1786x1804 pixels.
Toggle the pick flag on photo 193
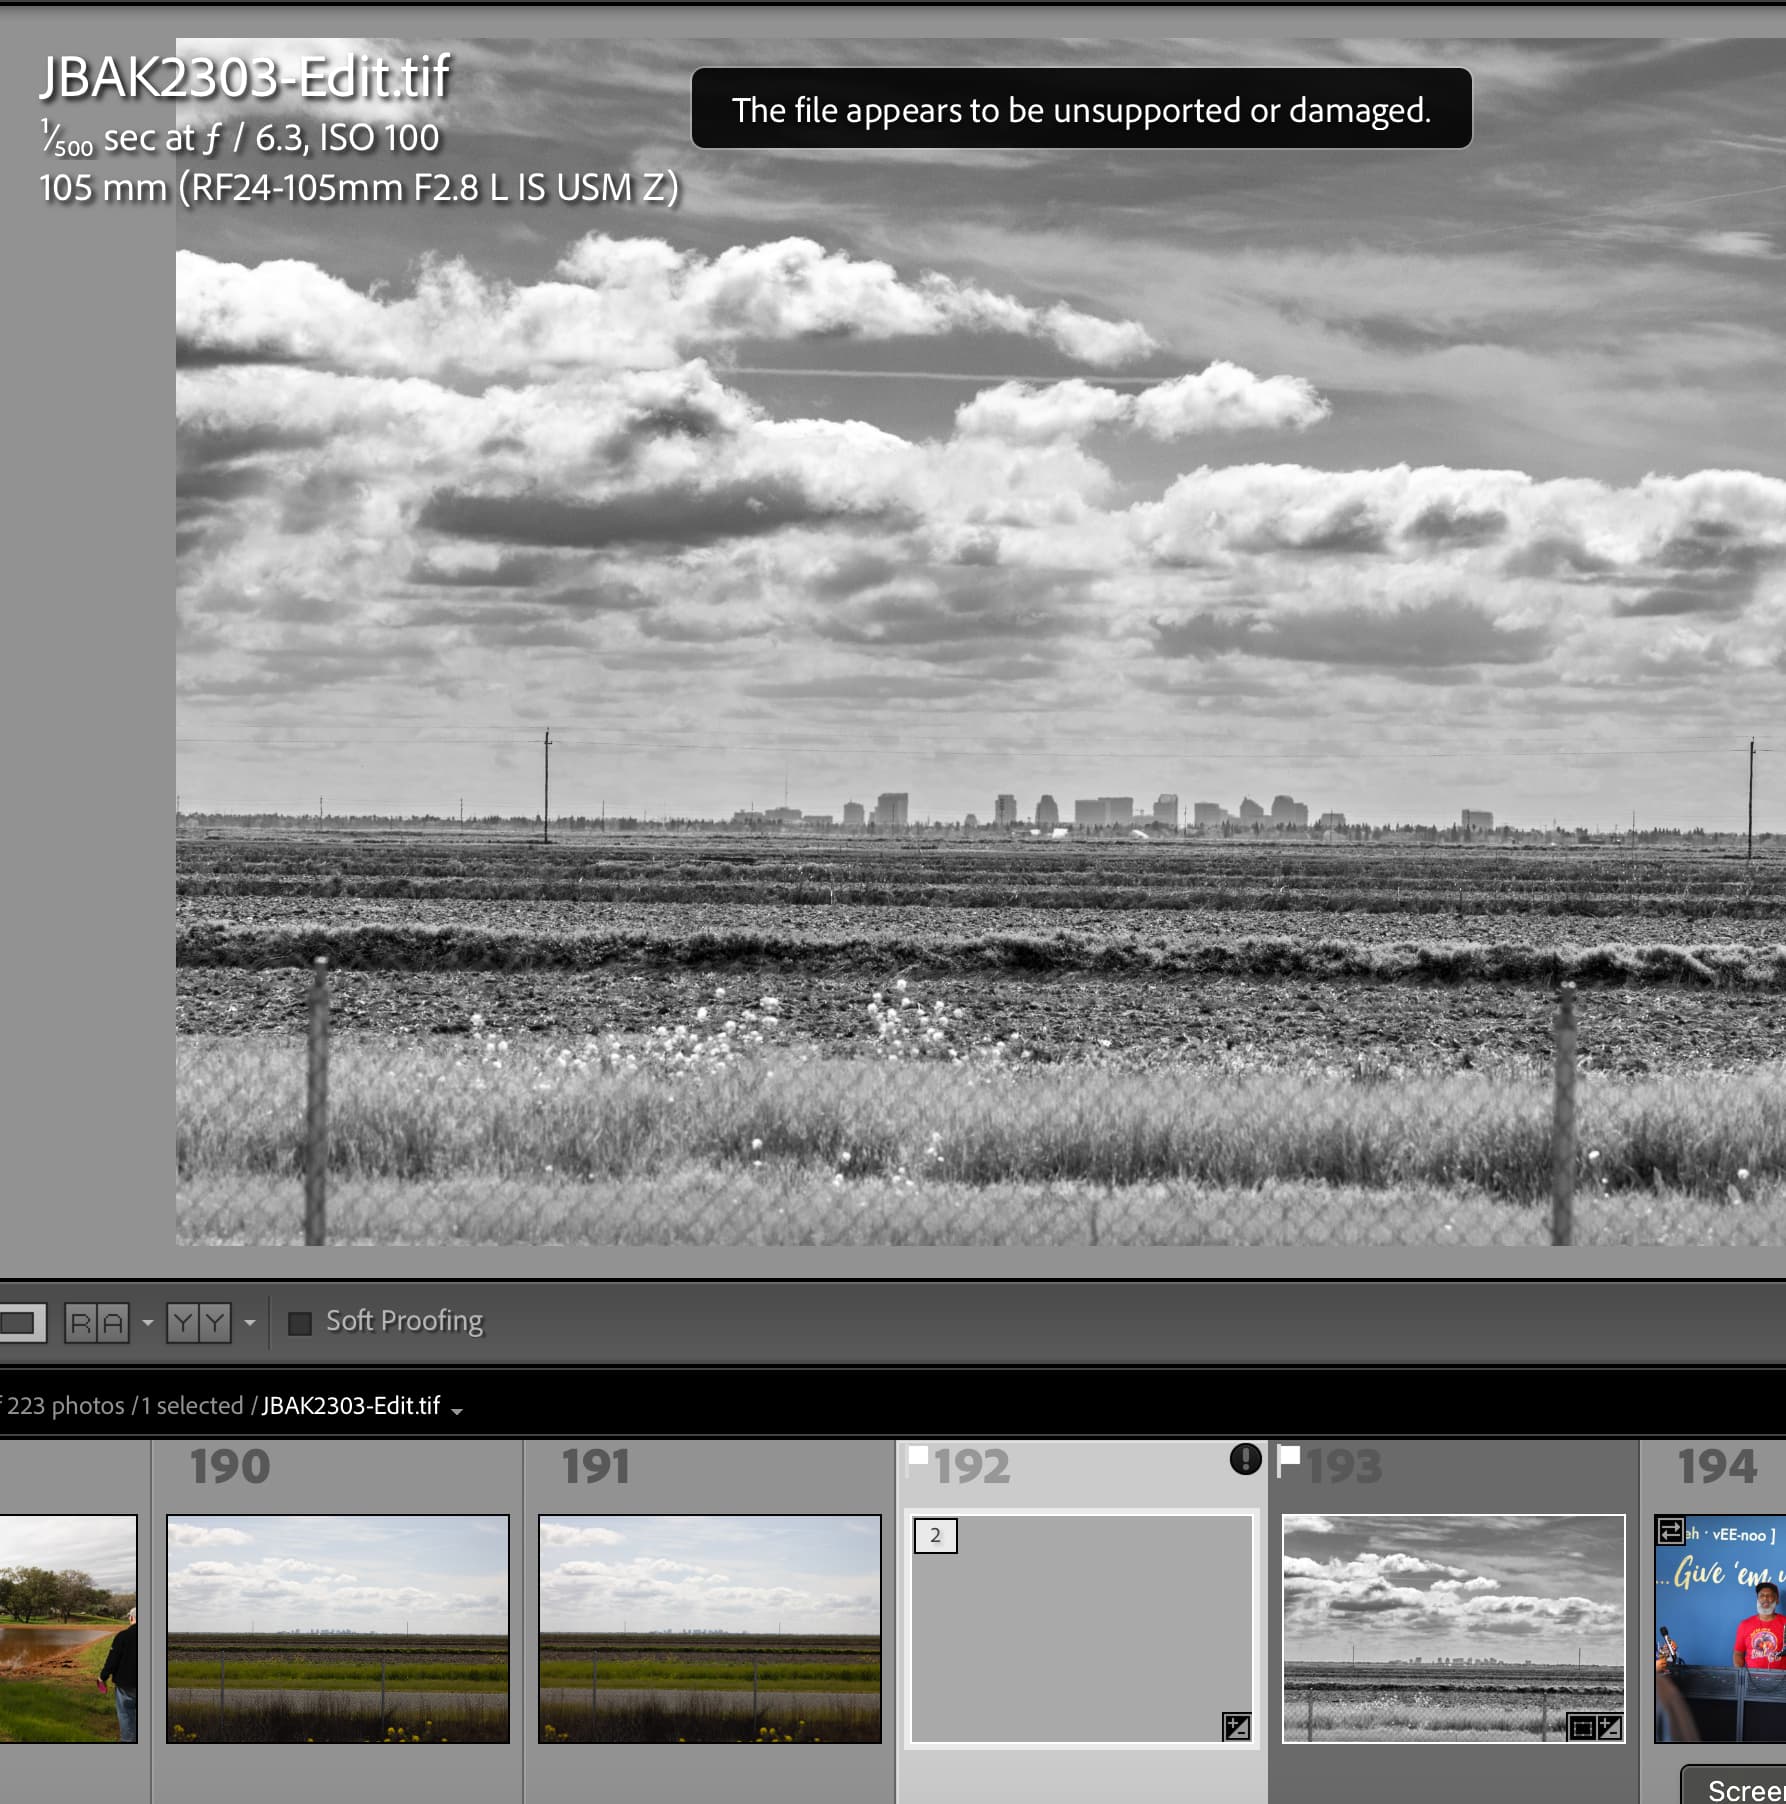pos(1291,1461)
